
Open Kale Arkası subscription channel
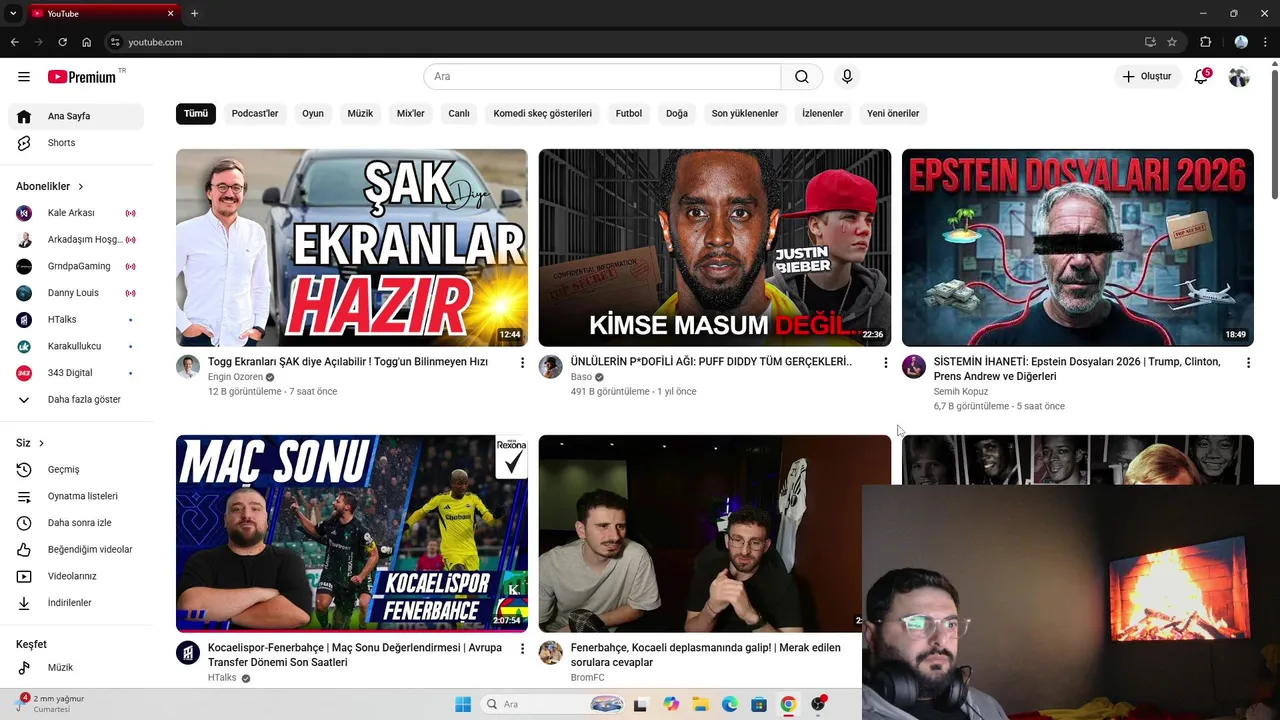pyautogui.click(x=76, y=213)
